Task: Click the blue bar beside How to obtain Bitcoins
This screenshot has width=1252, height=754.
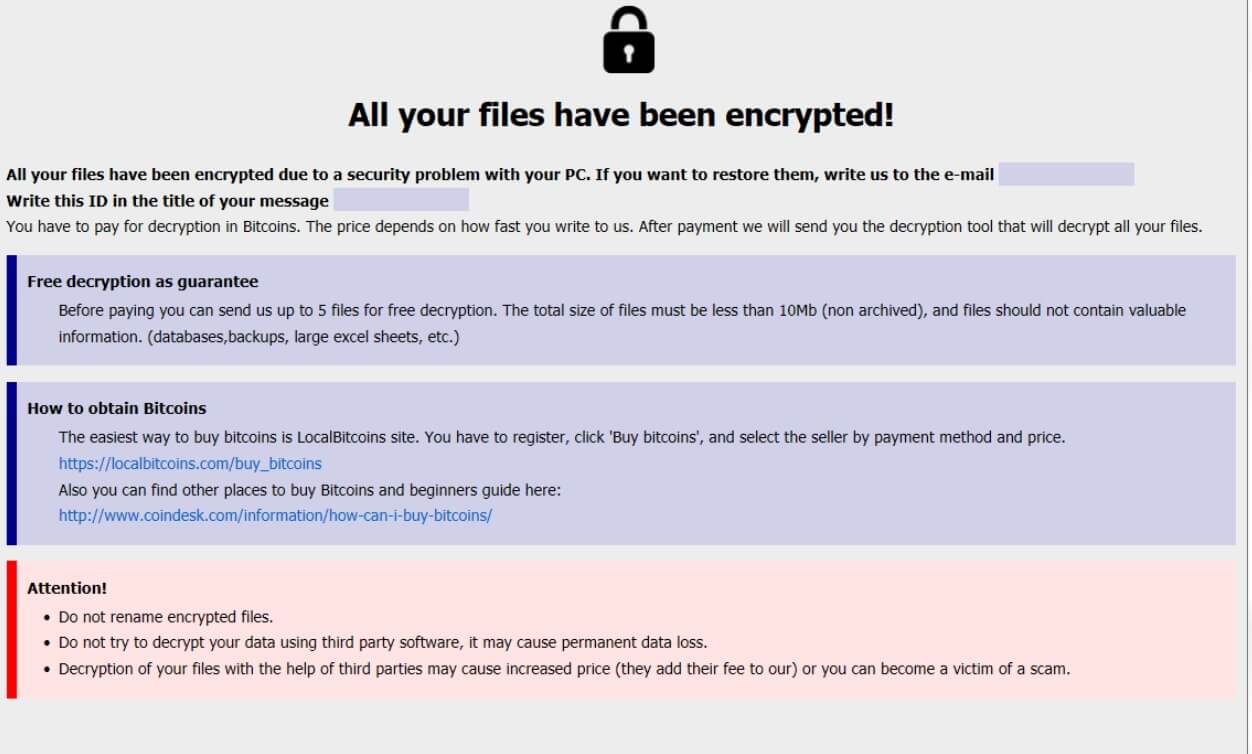Action: pyautogui.click(x=11, y=462)
